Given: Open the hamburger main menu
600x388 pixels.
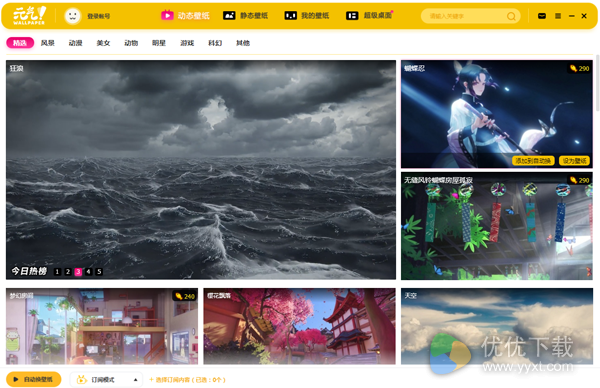Looking at the screenshot, I should [x=558, y=16].
